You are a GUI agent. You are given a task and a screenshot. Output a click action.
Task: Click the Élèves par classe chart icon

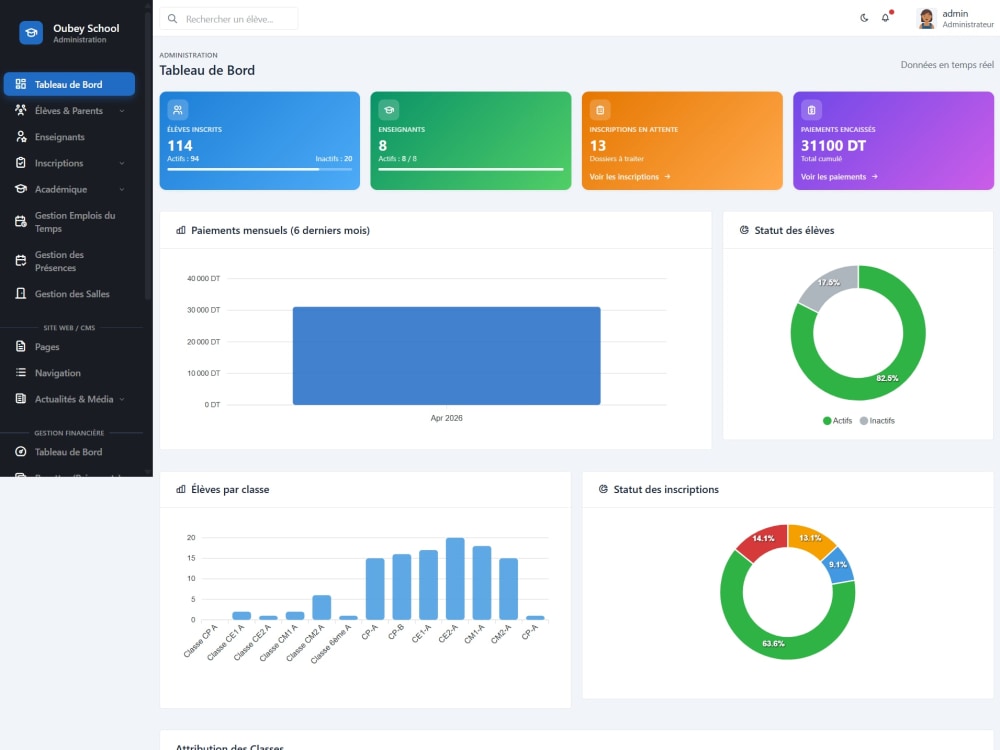pos(180,489)
